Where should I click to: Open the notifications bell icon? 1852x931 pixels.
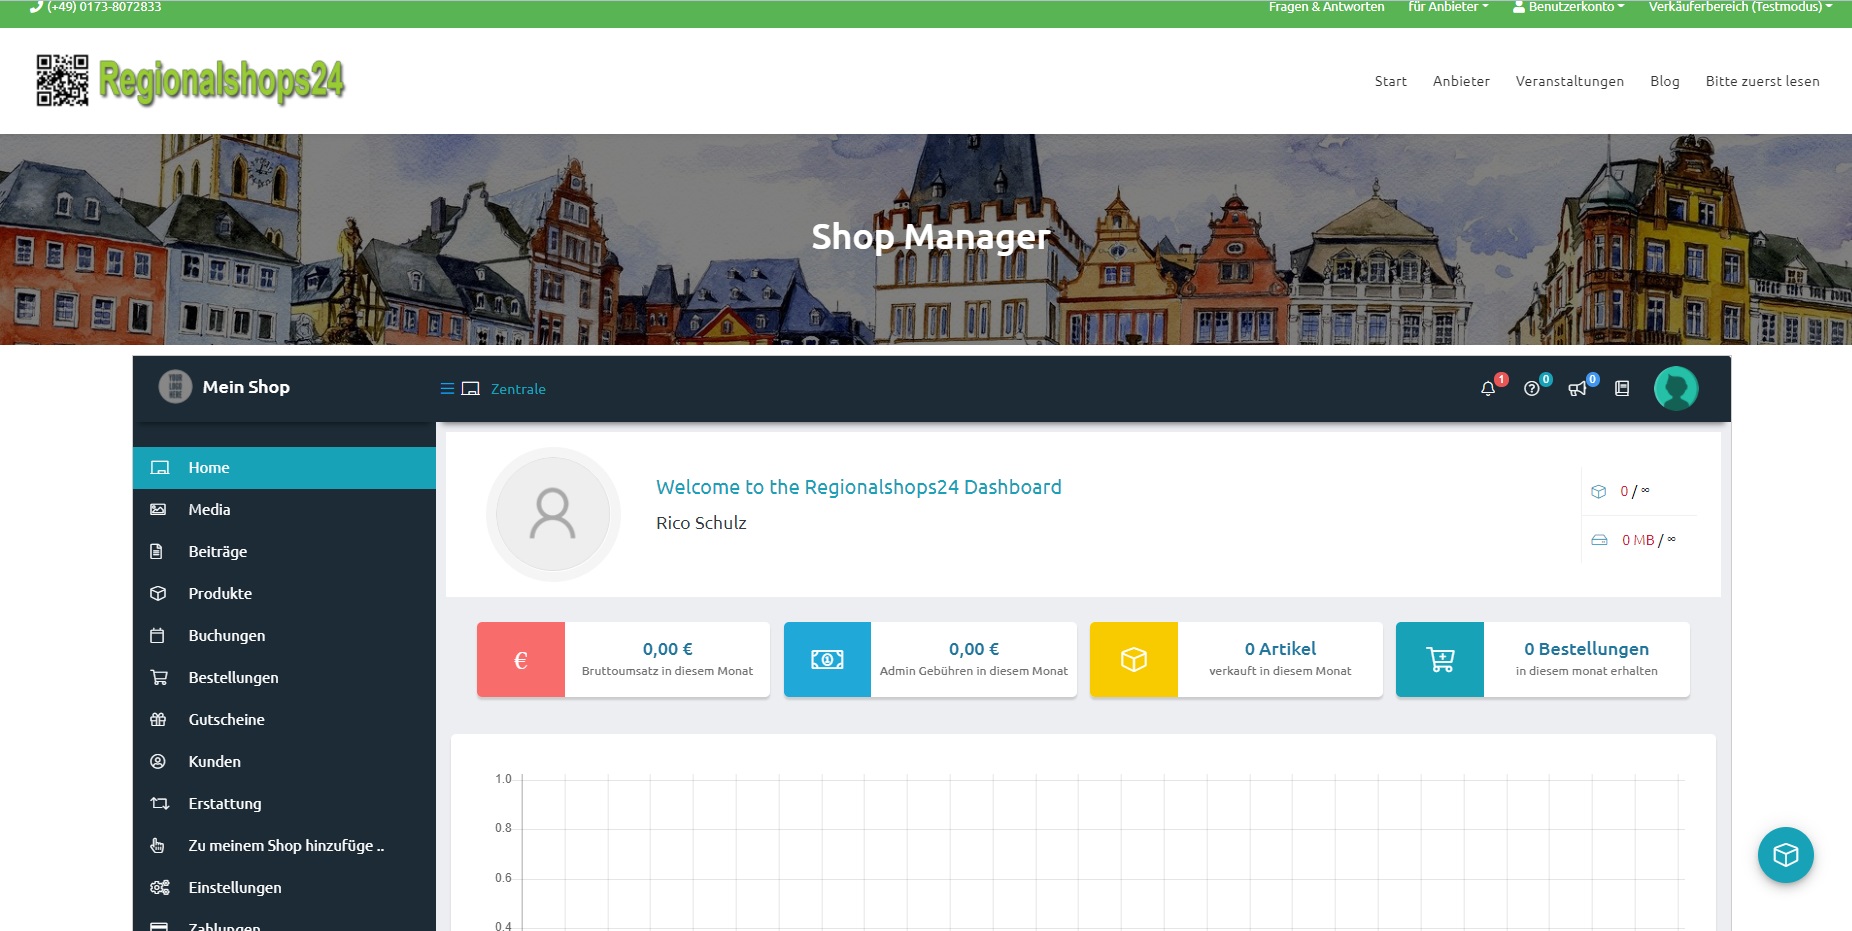click(x=1488, y=389)
